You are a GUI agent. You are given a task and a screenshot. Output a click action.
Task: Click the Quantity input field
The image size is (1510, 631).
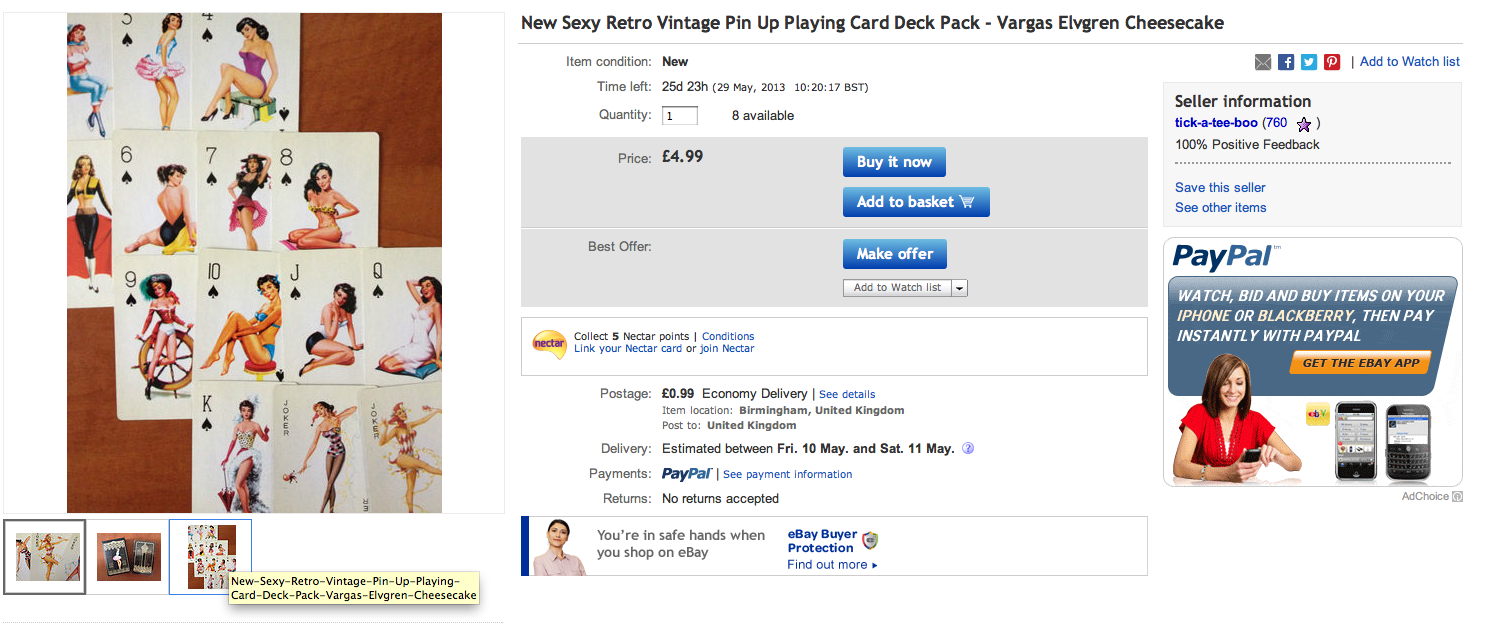[679, 116]
